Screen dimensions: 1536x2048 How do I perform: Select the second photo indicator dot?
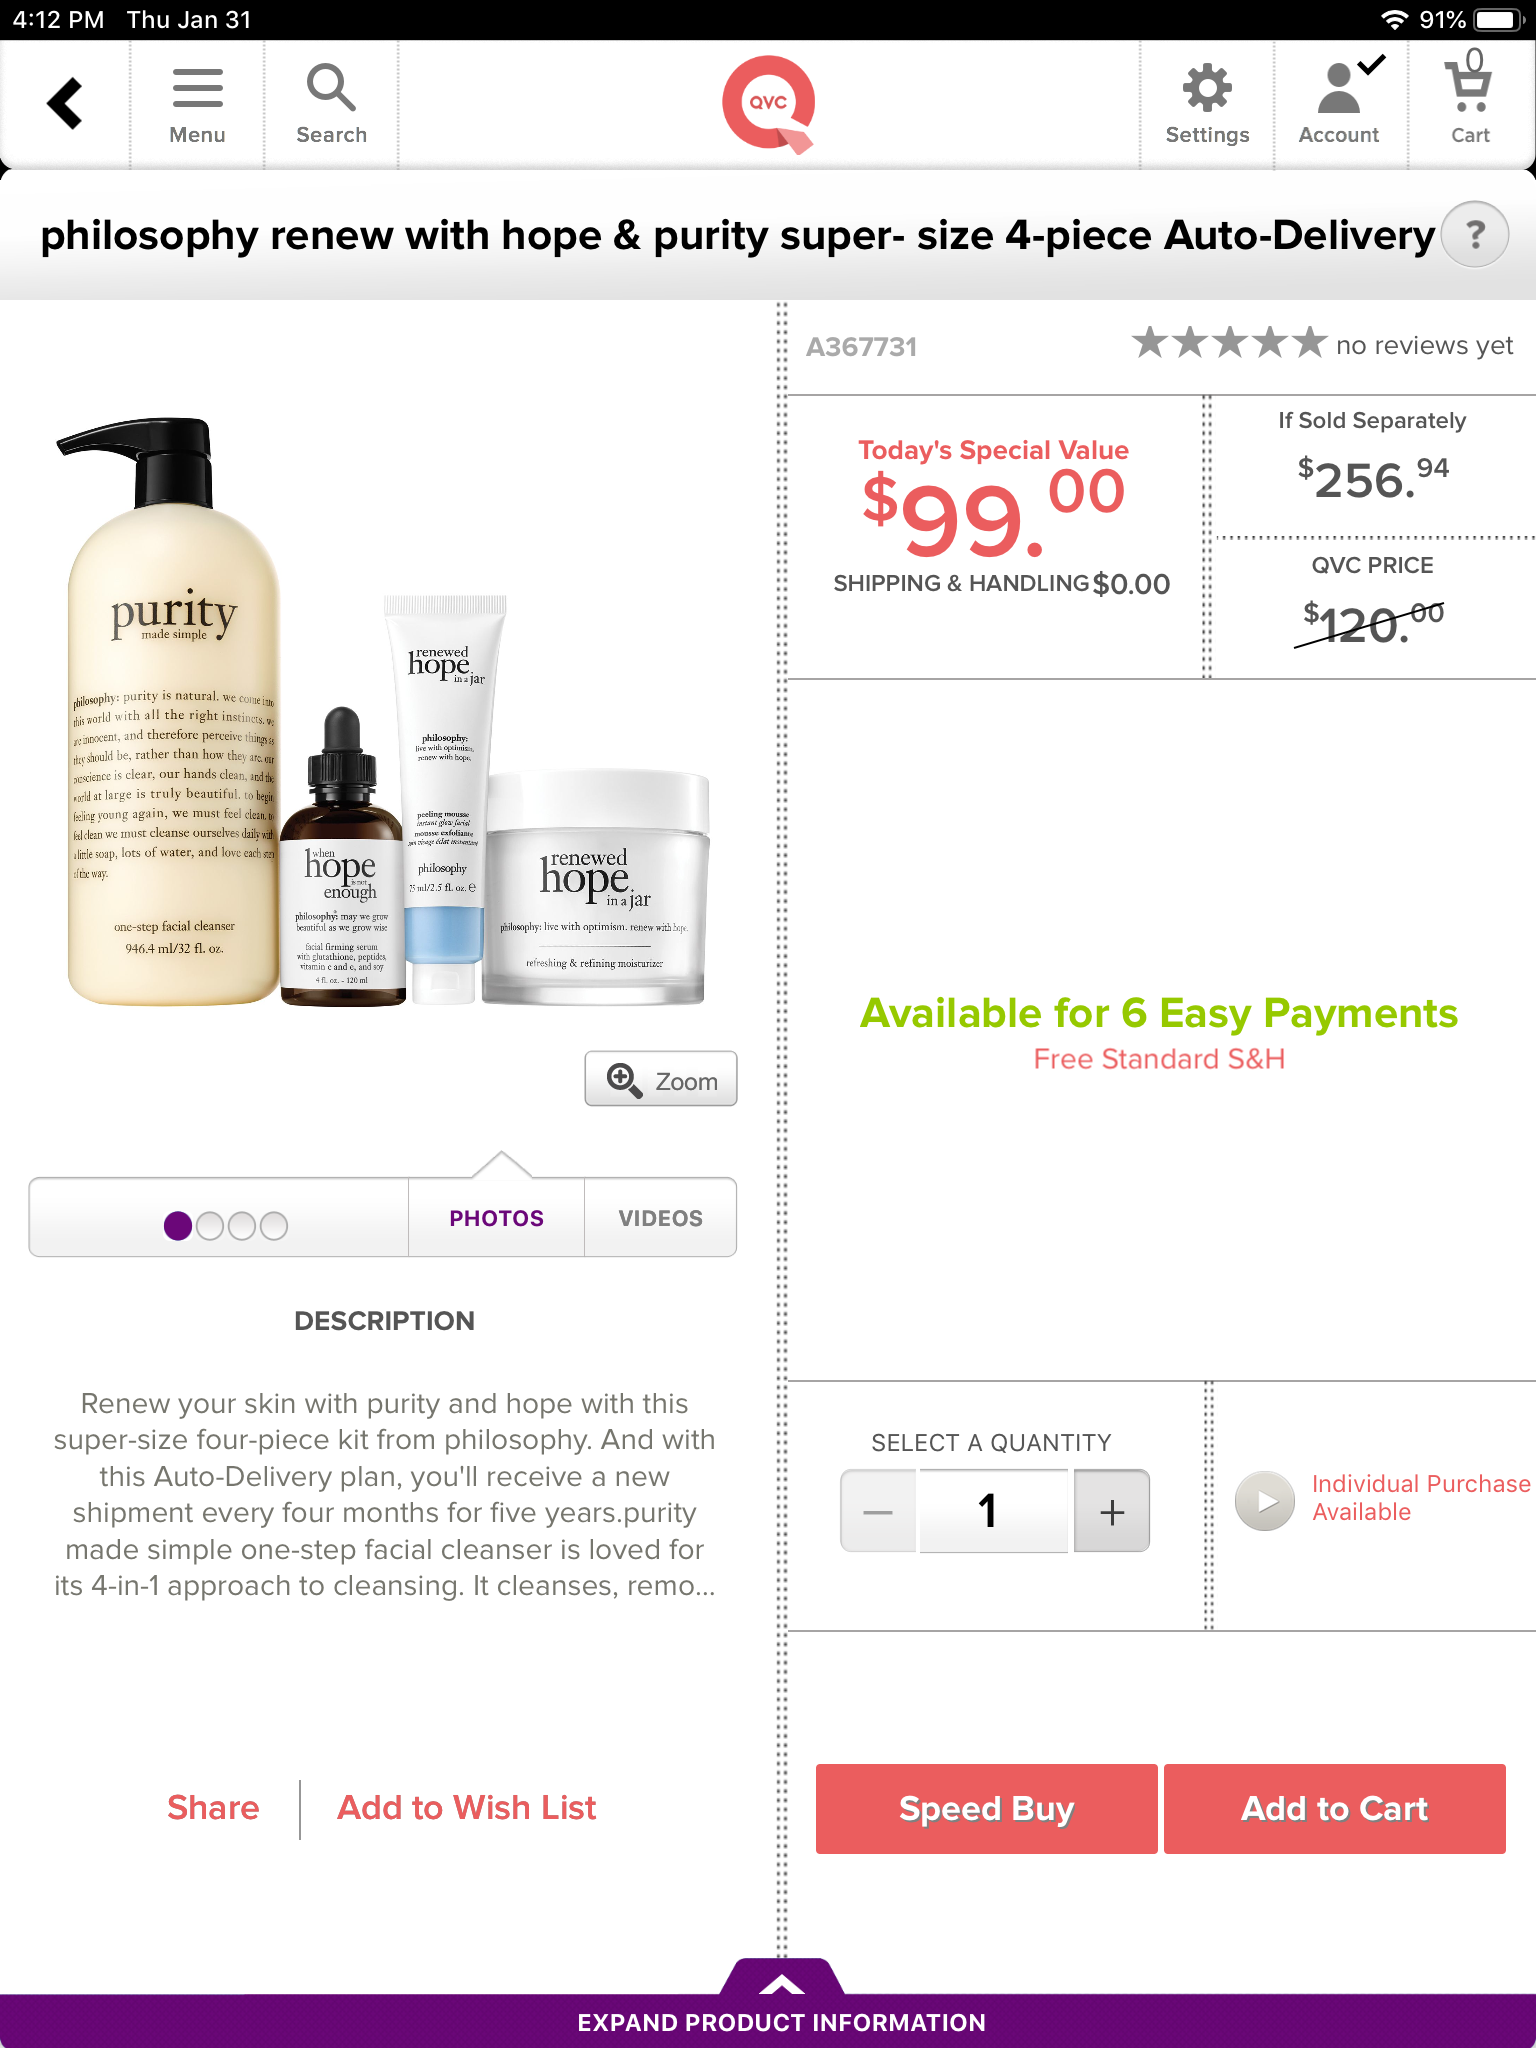[x=210, y=1225]
